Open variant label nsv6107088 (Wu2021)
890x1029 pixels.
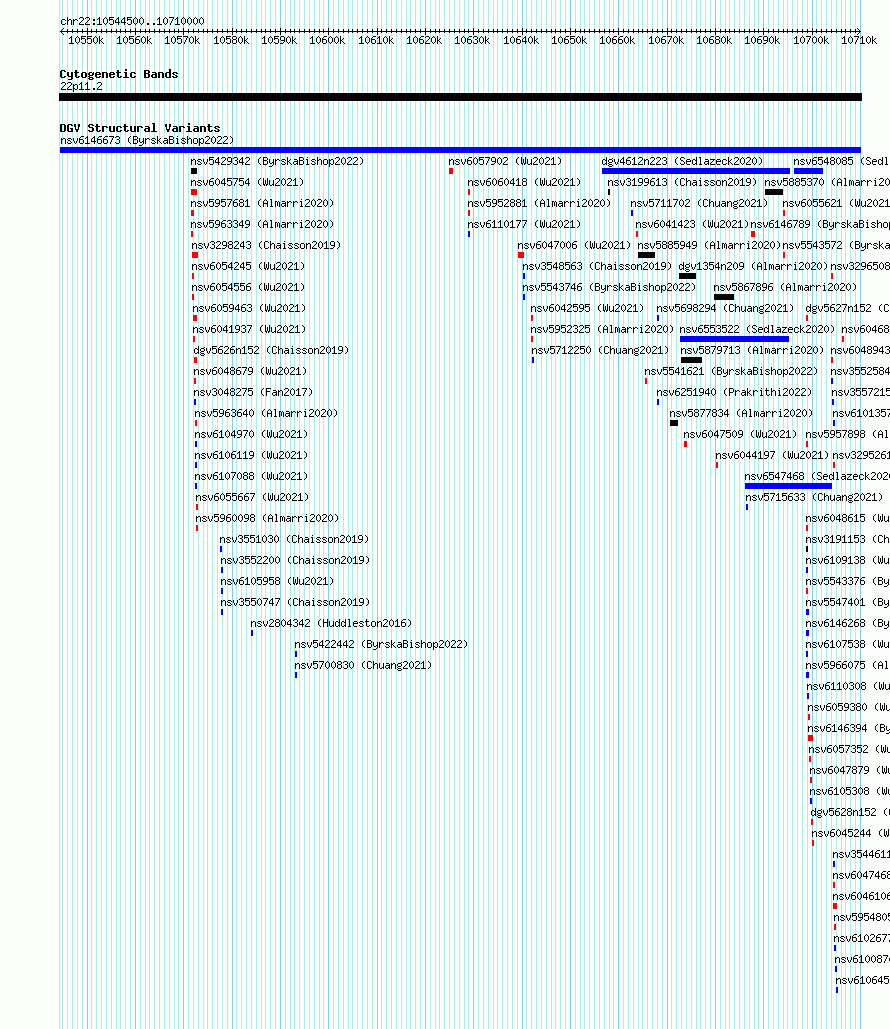pyautogui.click(x=251, y=476)
